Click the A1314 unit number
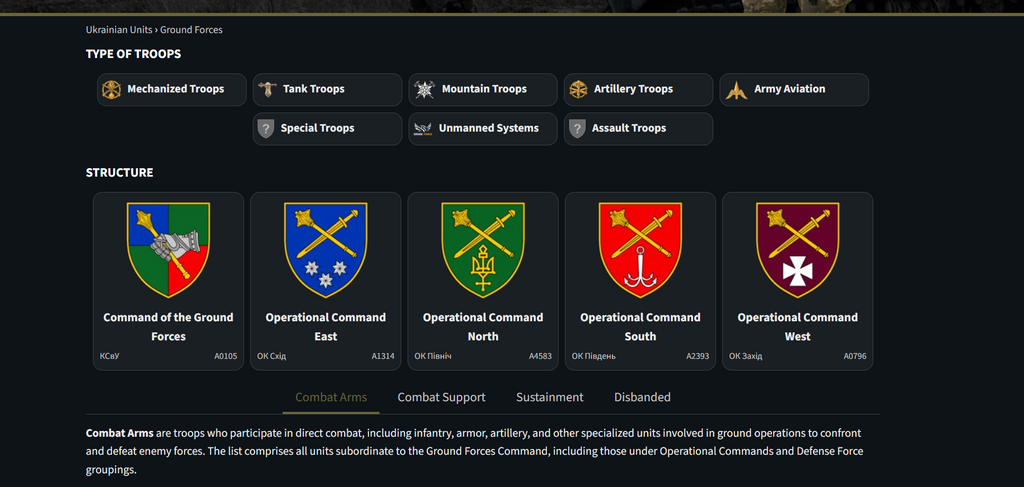This screenshot has height=487, width=1024. (x=383, y=356)
